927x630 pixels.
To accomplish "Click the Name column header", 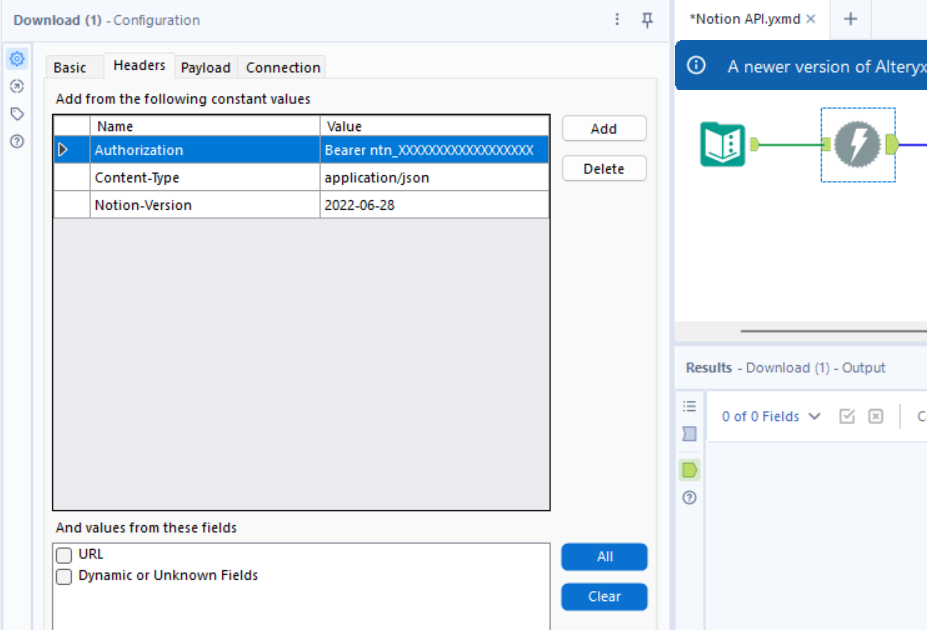I will tap(205, 126).
